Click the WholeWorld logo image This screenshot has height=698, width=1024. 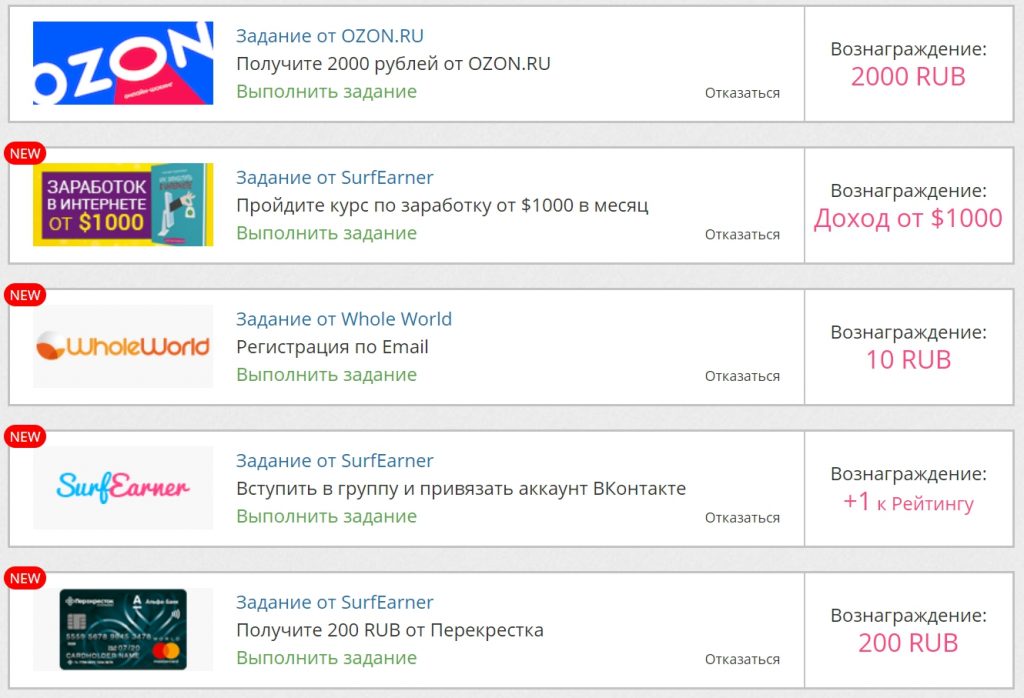(123, 346)
